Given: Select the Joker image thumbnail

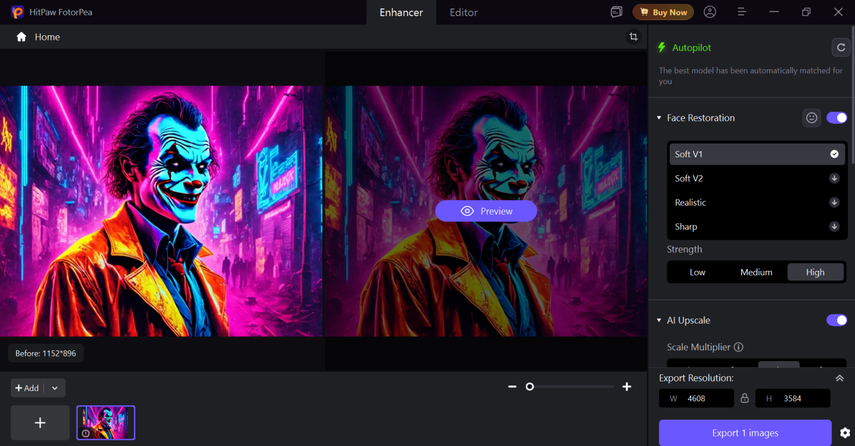Looking at the screenshot, I should pos(106,423).
